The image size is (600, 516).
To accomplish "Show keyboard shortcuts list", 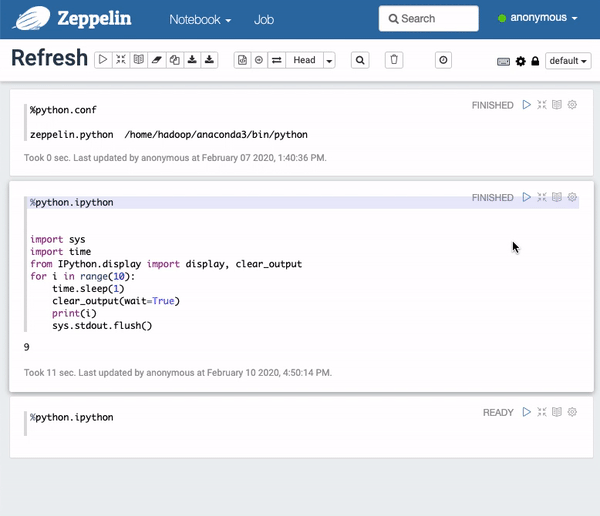I will tap(503, 61).
